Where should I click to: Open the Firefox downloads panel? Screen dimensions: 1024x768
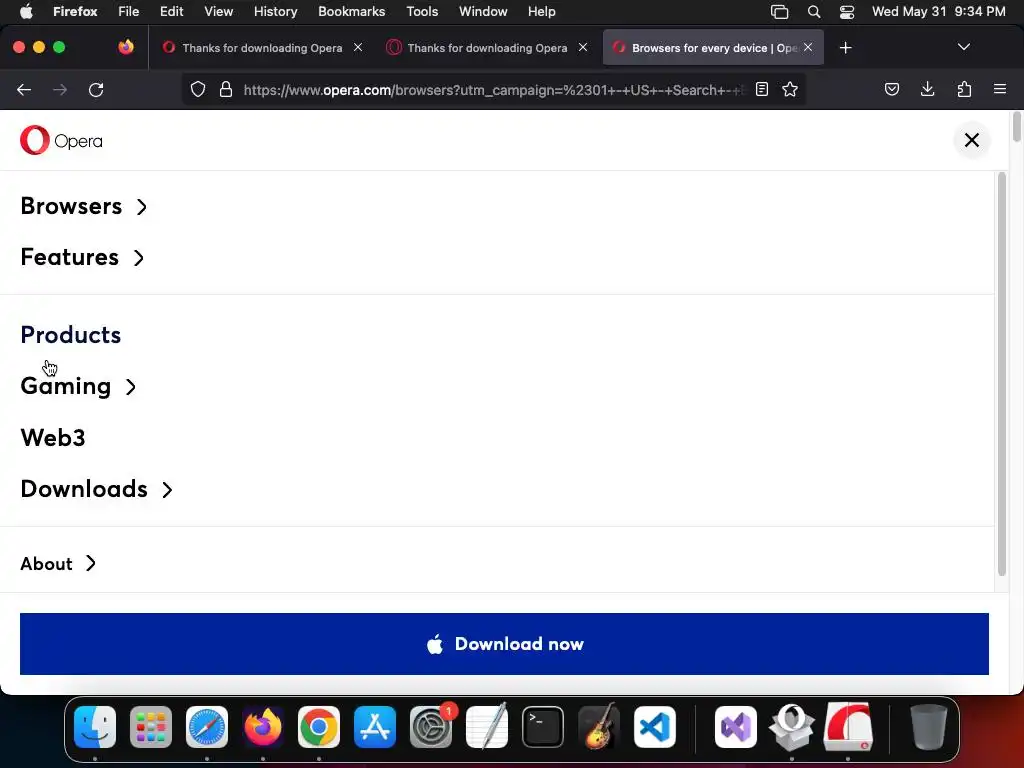coord(927,89)
